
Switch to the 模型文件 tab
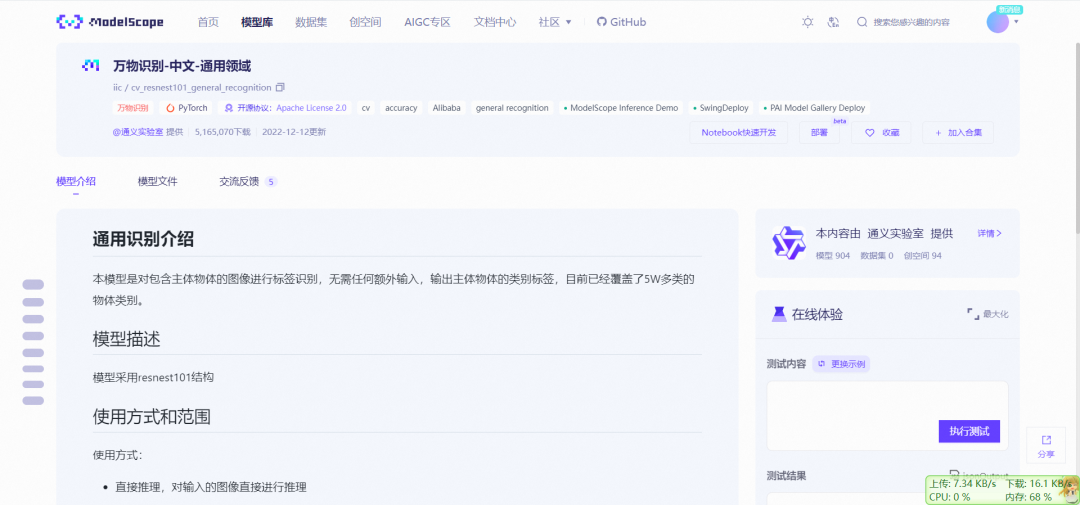158,182
